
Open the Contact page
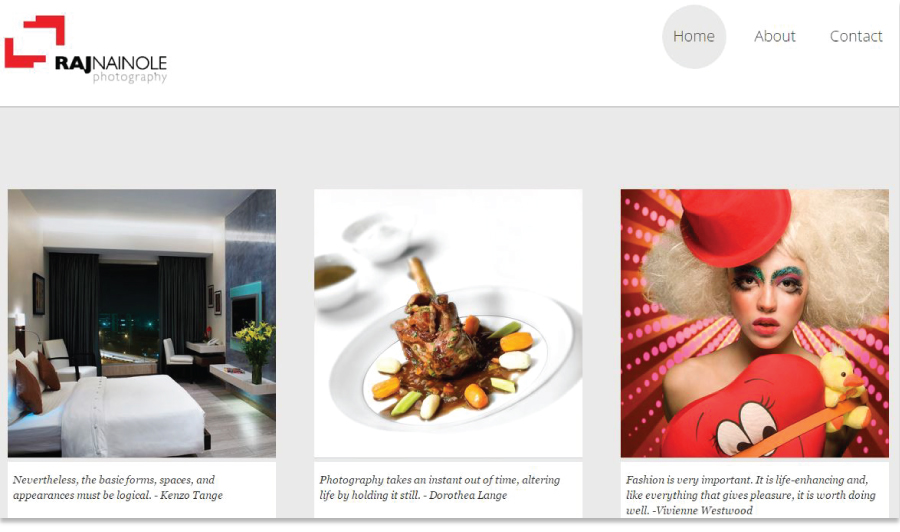(x=856, y=36)
